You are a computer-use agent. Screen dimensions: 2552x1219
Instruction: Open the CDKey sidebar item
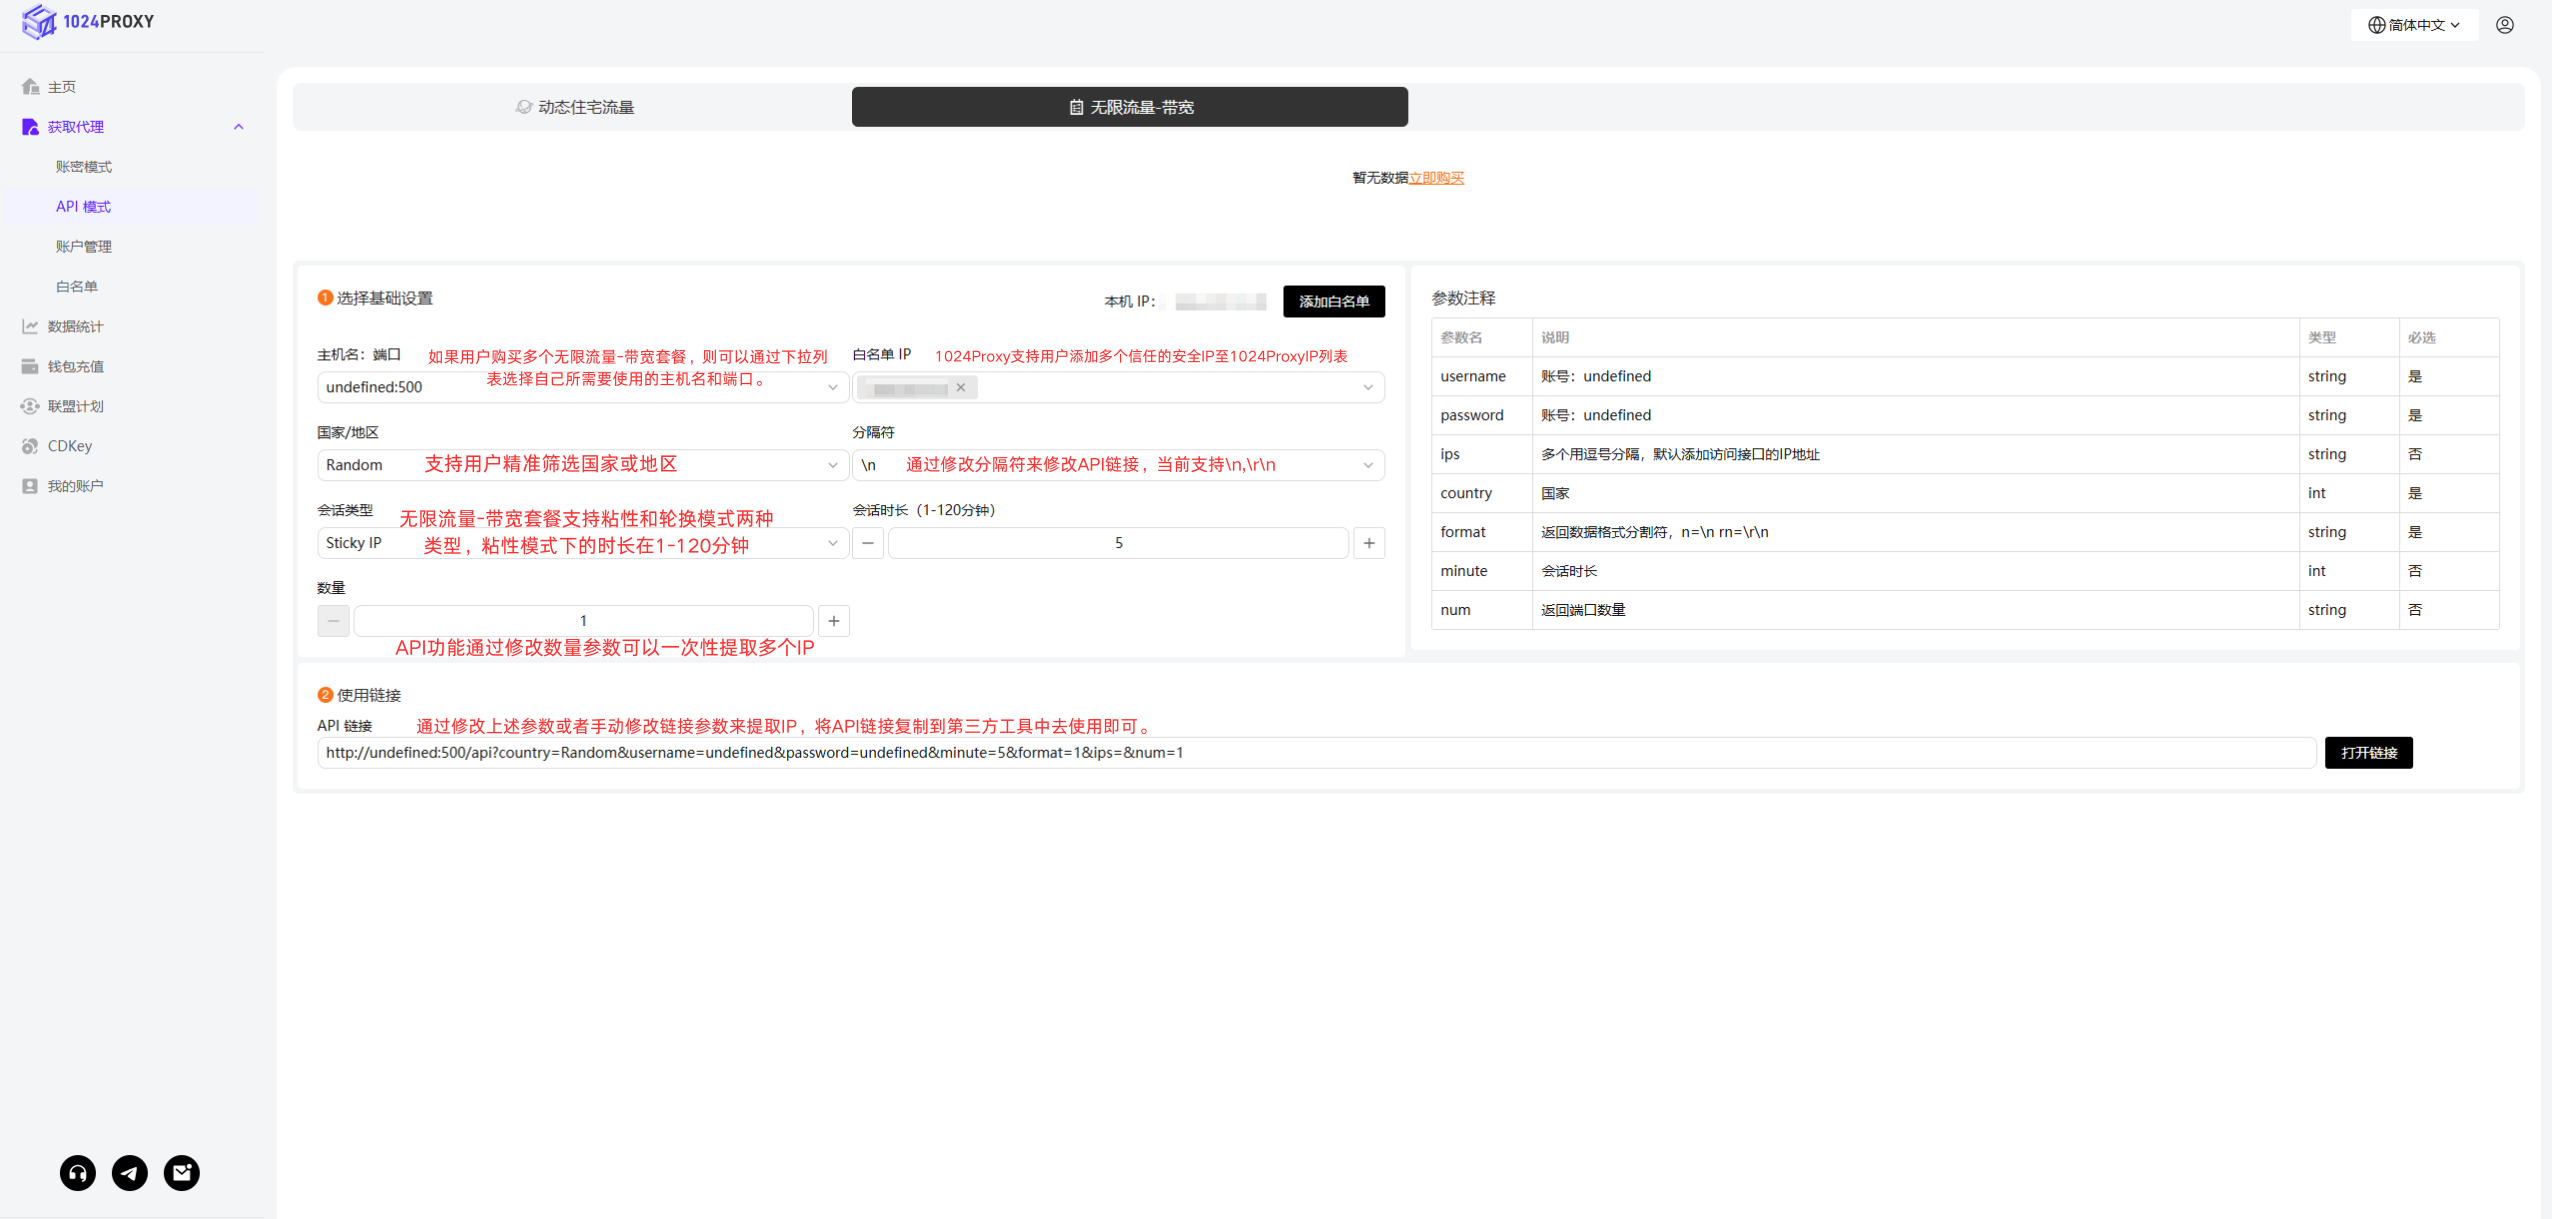[x=69, y=446]
